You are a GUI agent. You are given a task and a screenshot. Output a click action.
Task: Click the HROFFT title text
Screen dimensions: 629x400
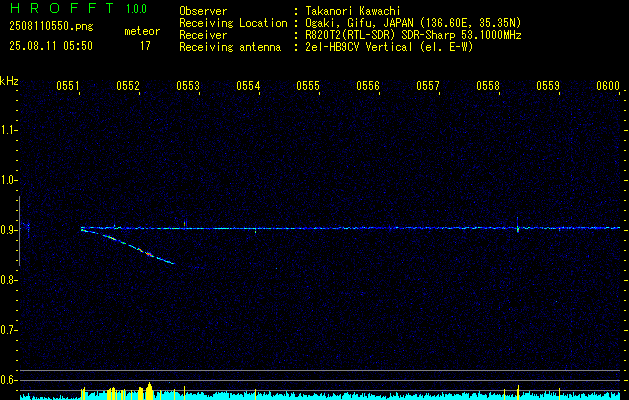[x=62, y=8]
